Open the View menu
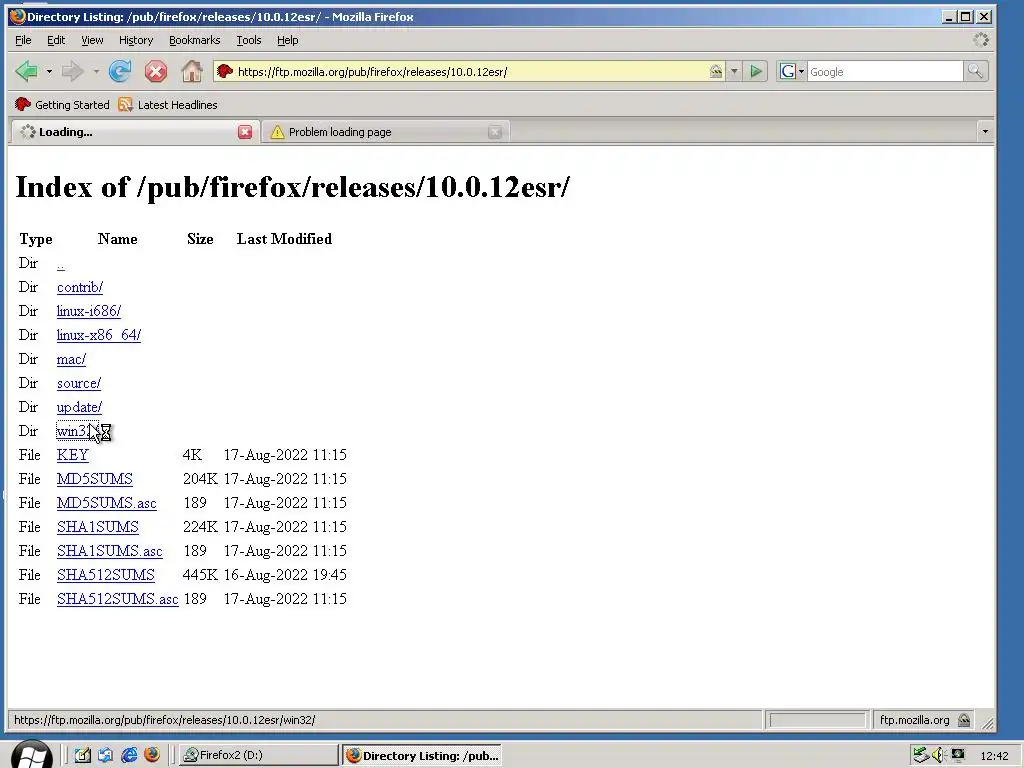This screenshot has height=768, width=1024. click(x=92, y=40)
